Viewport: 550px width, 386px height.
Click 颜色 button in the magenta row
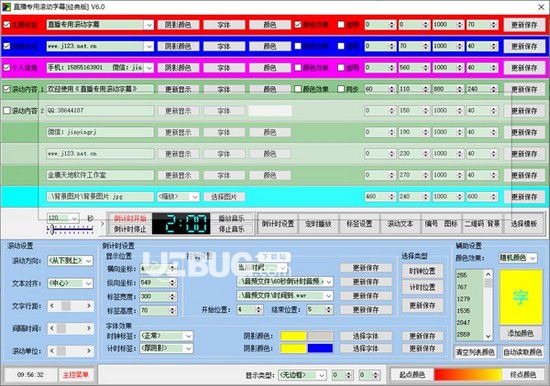click(270, 68)
